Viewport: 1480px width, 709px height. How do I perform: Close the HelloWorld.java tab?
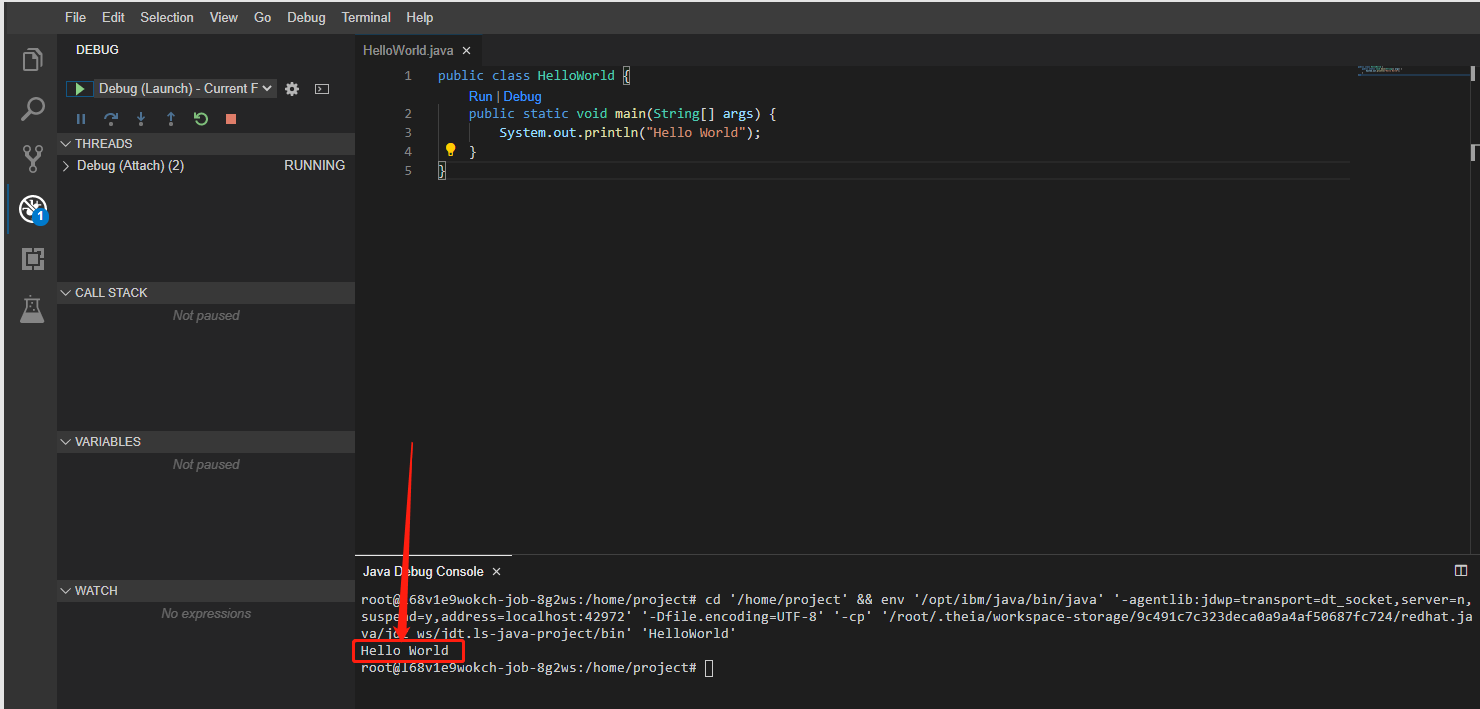pyautogui.click(x=466, y=50)
